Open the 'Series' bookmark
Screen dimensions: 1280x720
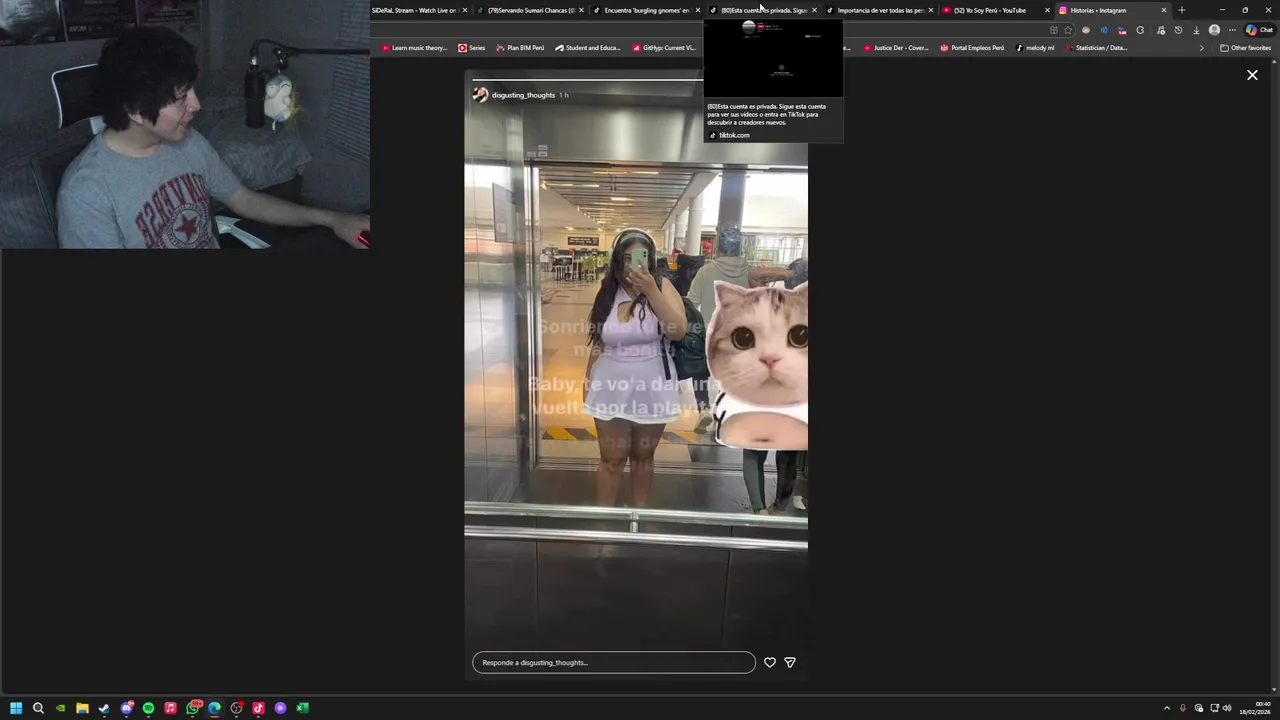point(472,48)
